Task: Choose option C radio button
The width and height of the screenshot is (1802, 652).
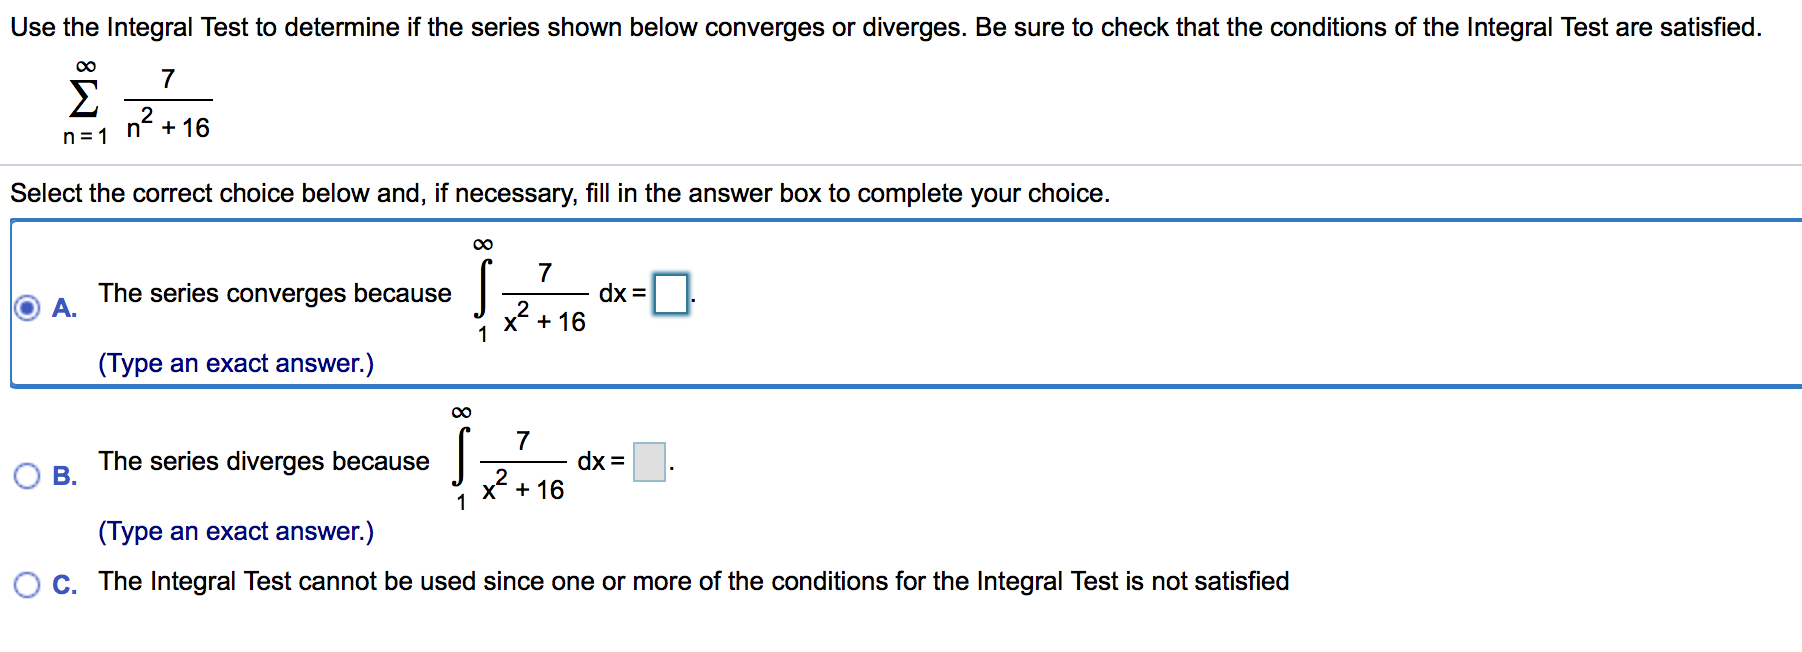Action: pos(28,584)
